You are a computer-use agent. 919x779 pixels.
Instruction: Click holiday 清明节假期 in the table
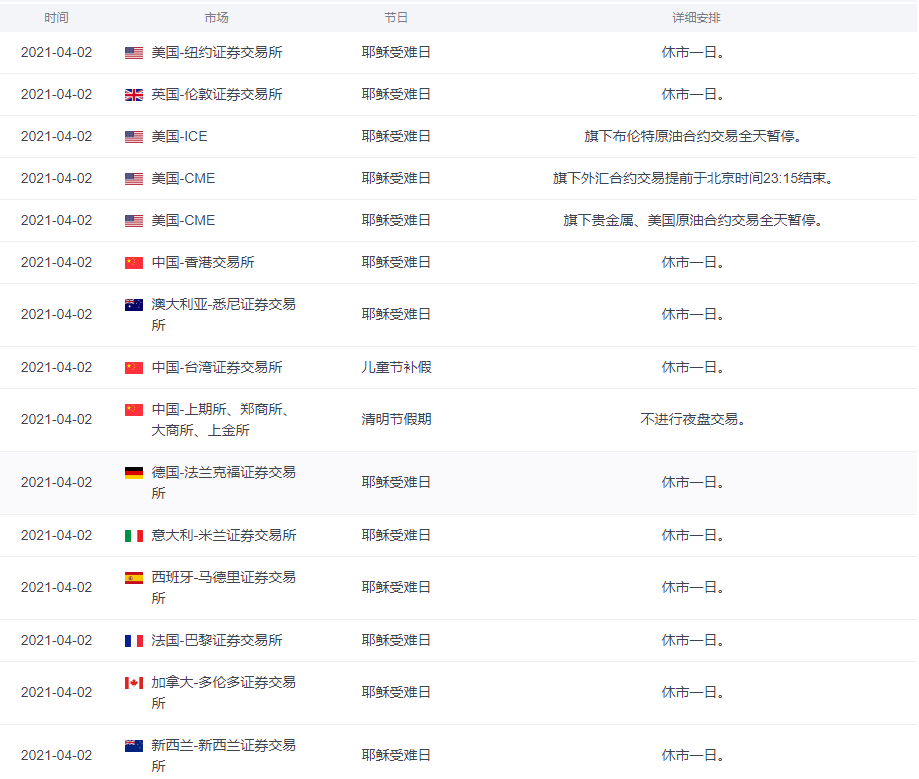(x=396, y=420)
